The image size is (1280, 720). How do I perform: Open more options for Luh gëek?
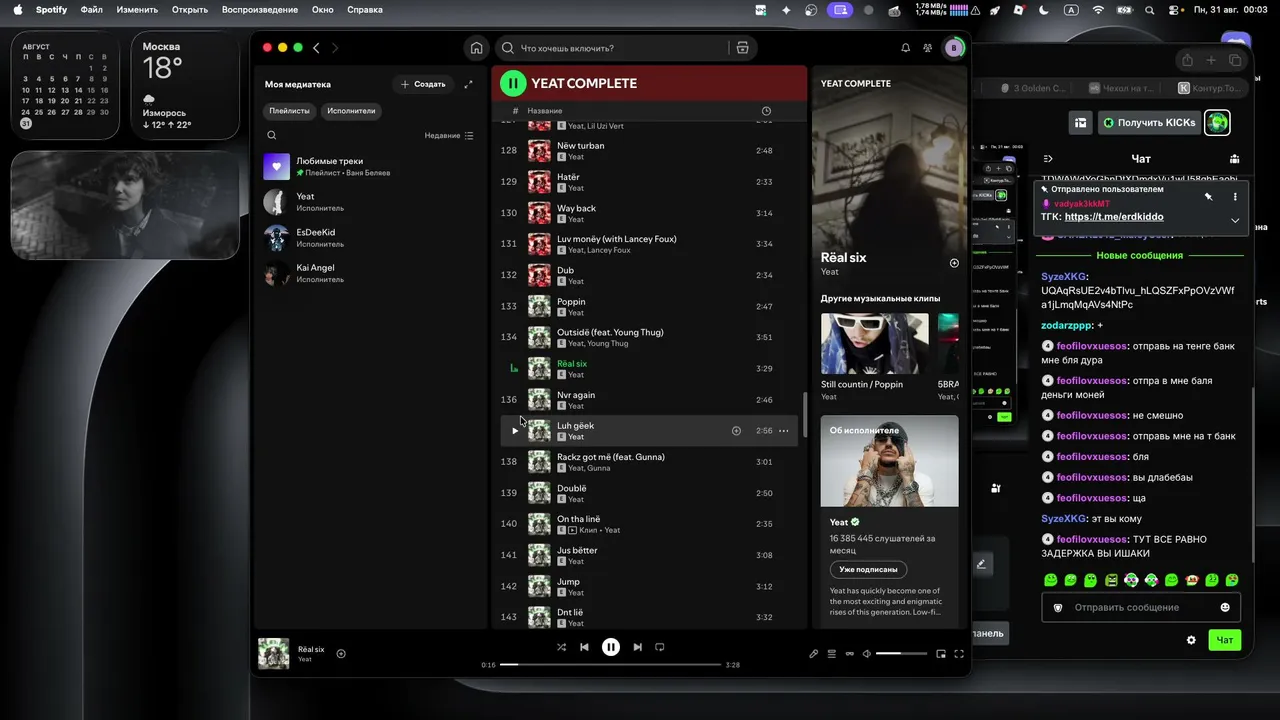(x=783, y=431)
